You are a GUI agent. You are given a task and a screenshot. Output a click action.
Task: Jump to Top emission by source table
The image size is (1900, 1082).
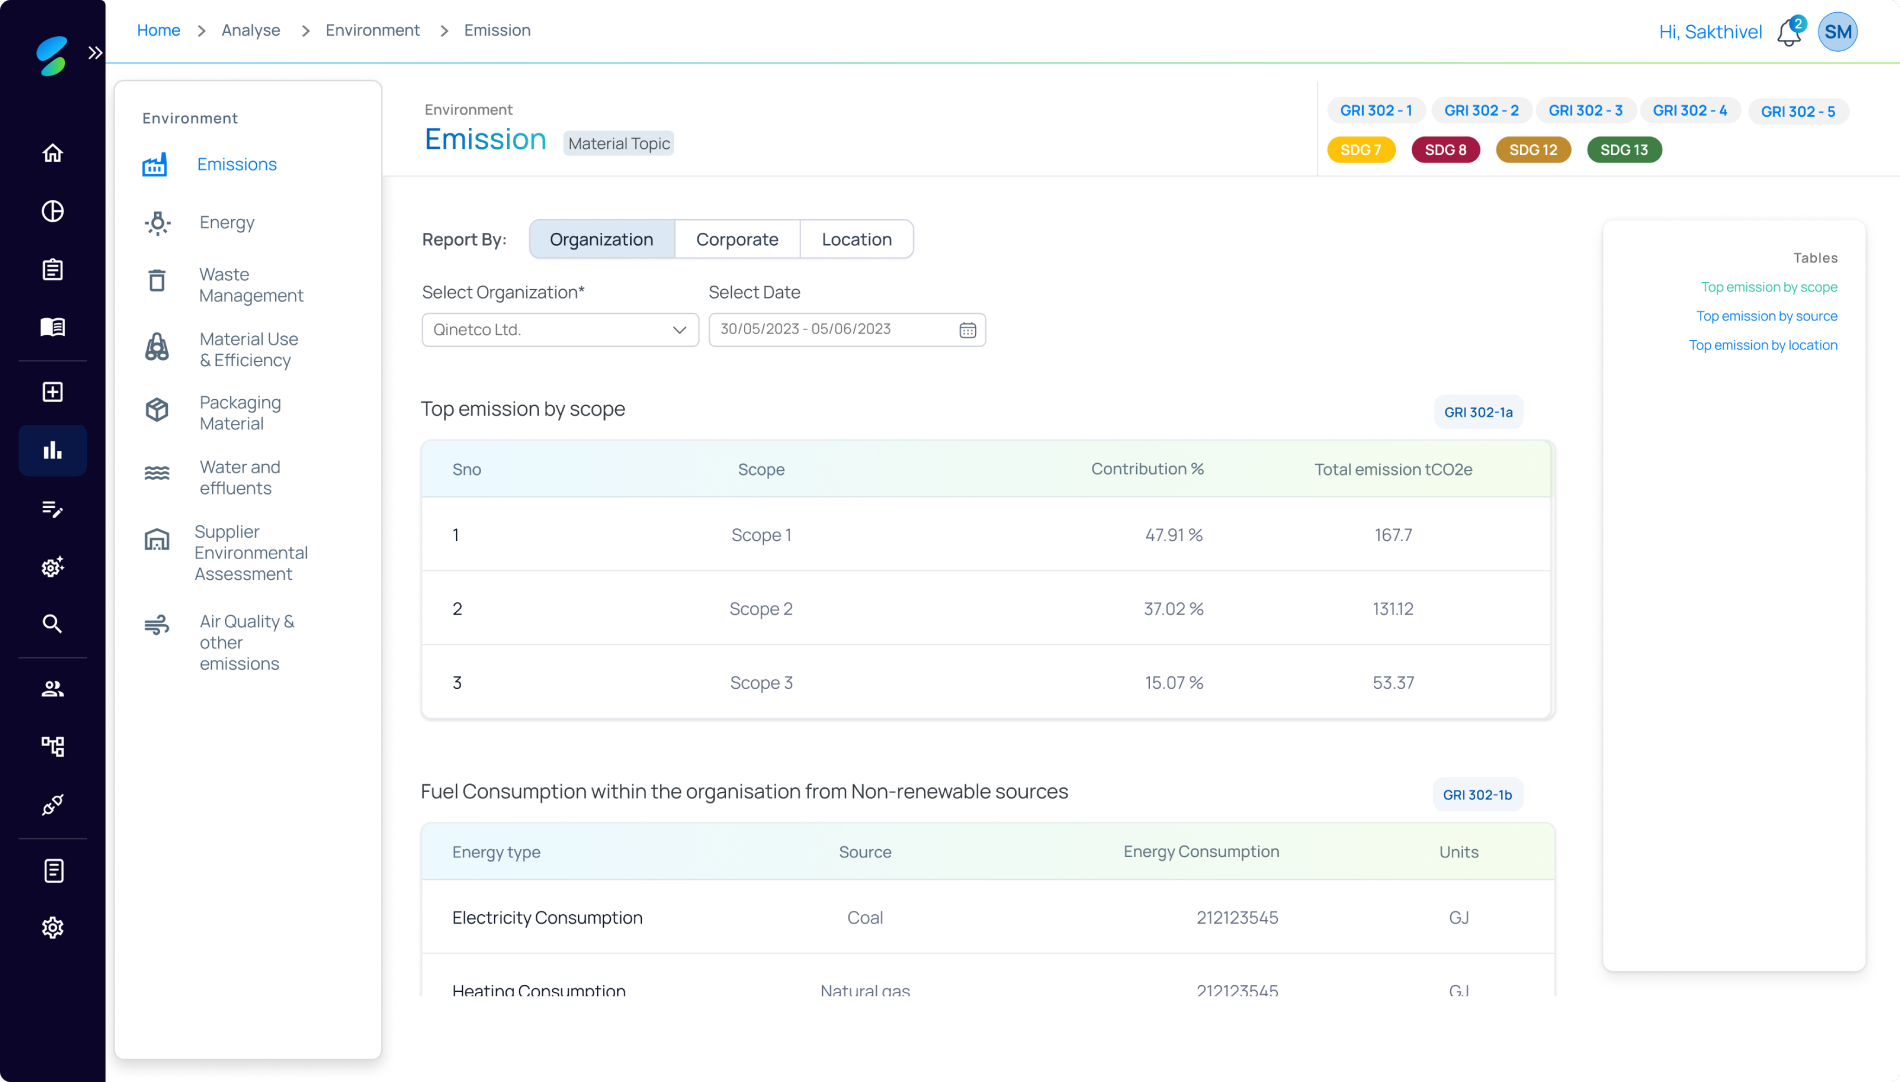[x=1766, y=316]
